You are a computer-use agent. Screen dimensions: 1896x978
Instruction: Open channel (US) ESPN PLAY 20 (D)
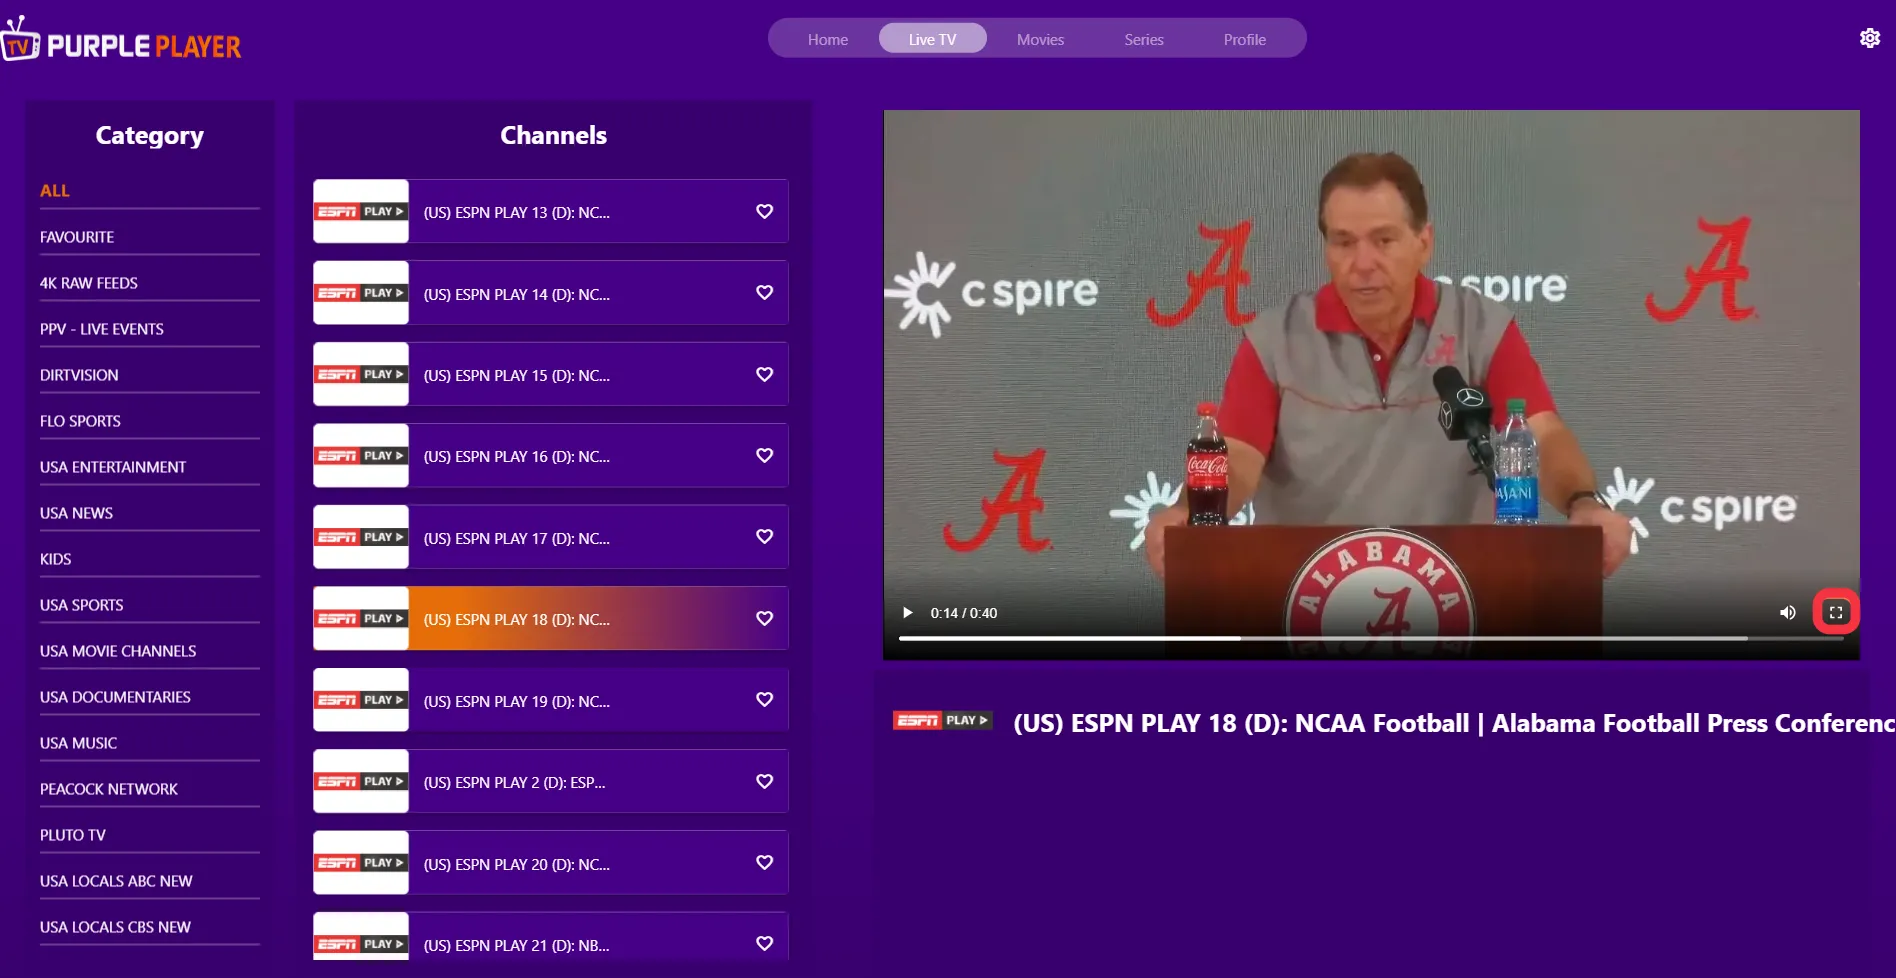tap(551, 863)
